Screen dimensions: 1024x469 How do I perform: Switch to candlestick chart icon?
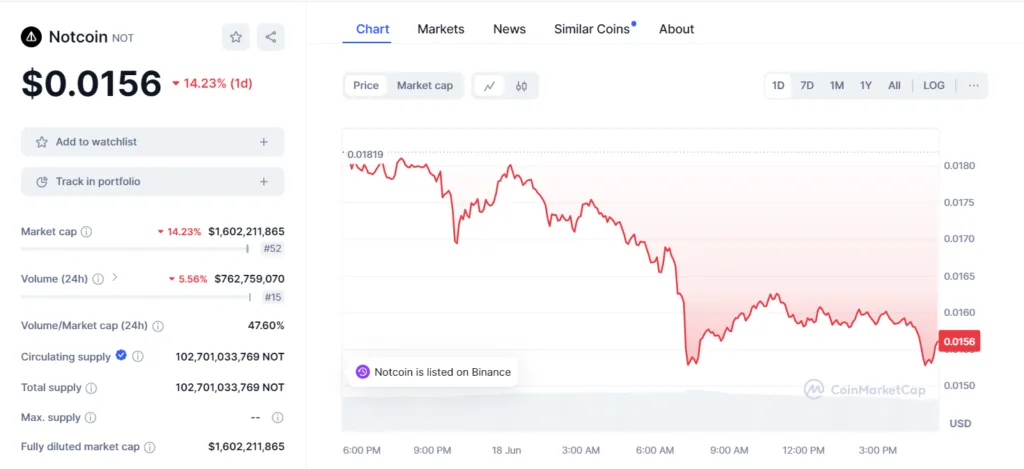[x=521, y=86]
